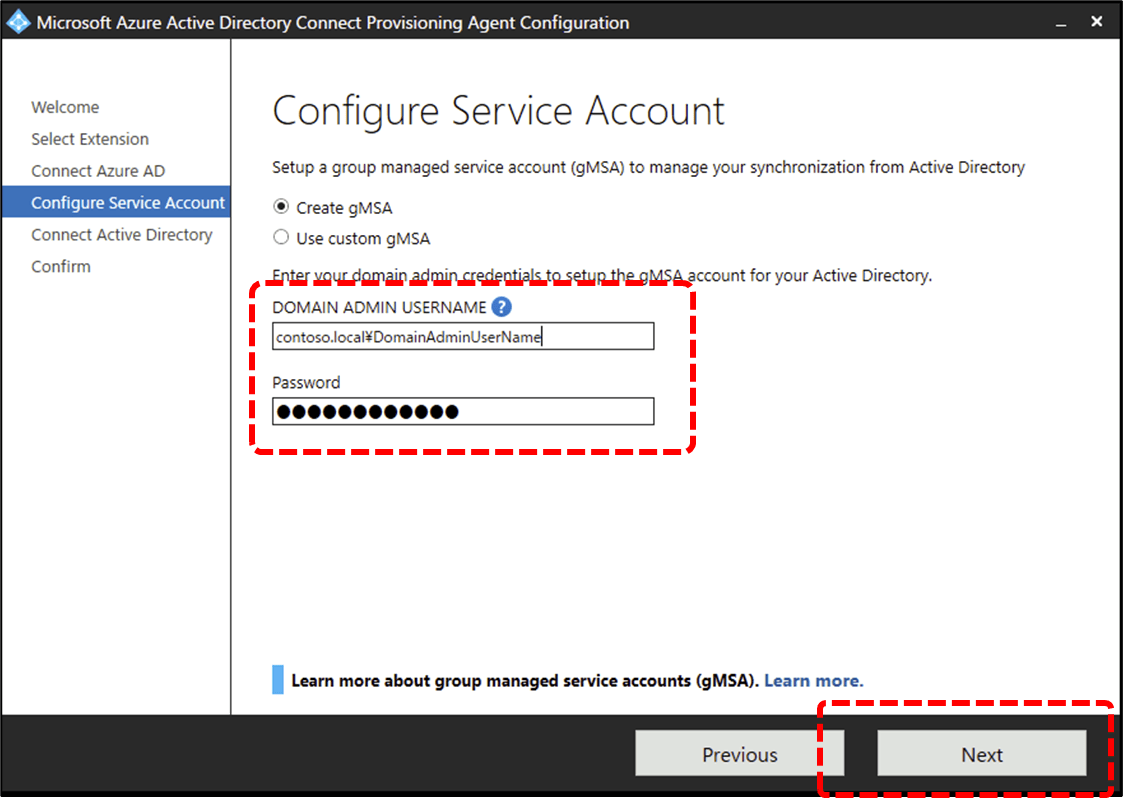
Task: Open the Connect Active Directory step
Action: 122,235
